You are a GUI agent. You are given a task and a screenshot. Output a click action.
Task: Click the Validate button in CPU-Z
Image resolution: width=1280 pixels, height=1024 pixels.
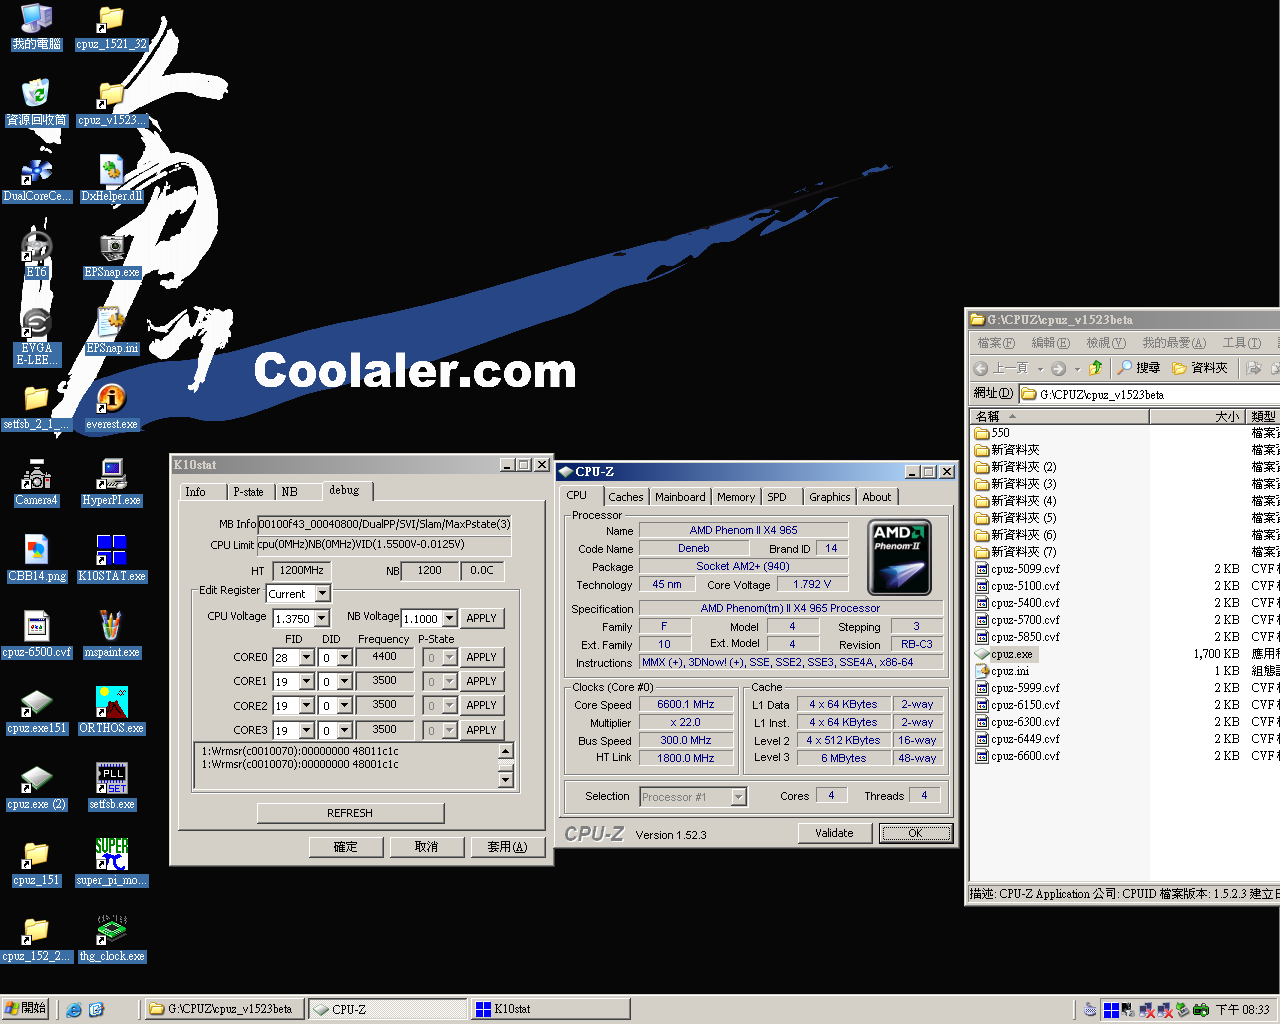pos(834,833)
